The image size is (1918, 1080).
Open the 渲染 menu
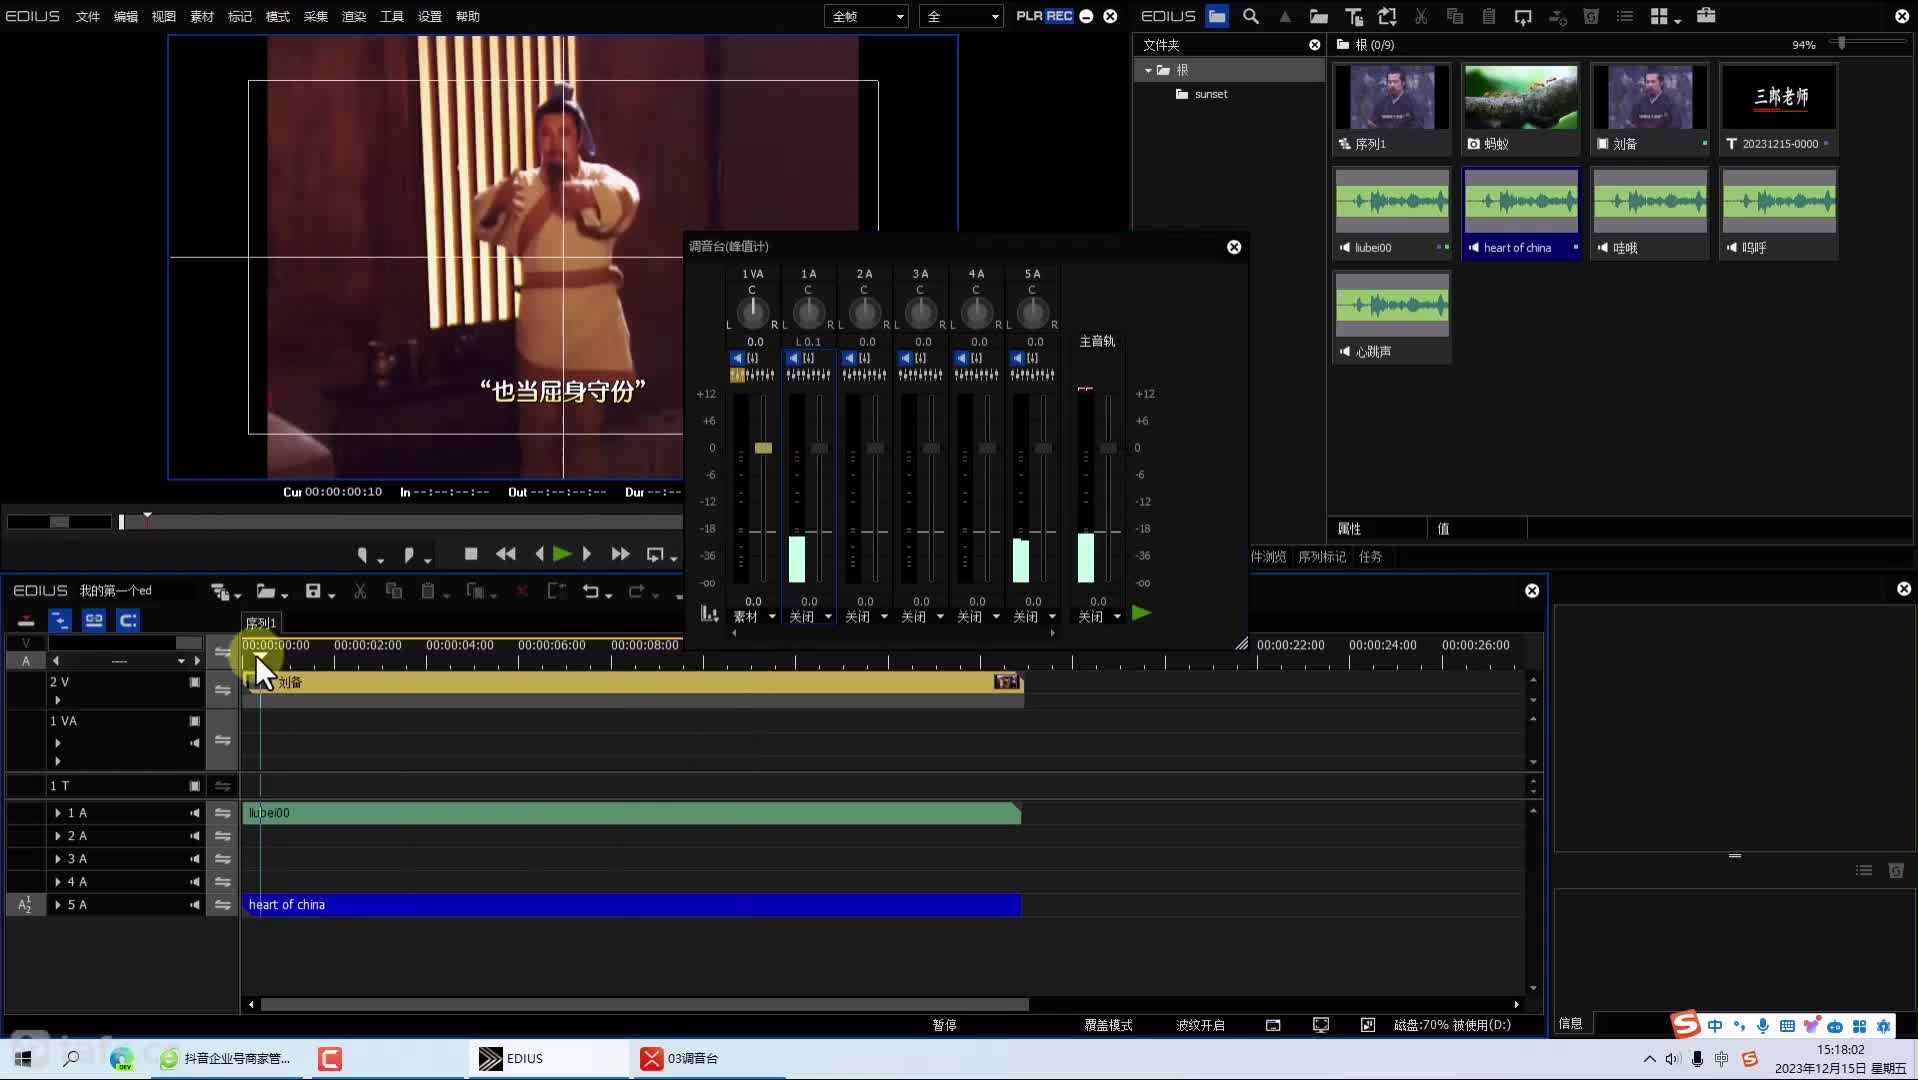point(354,16)
